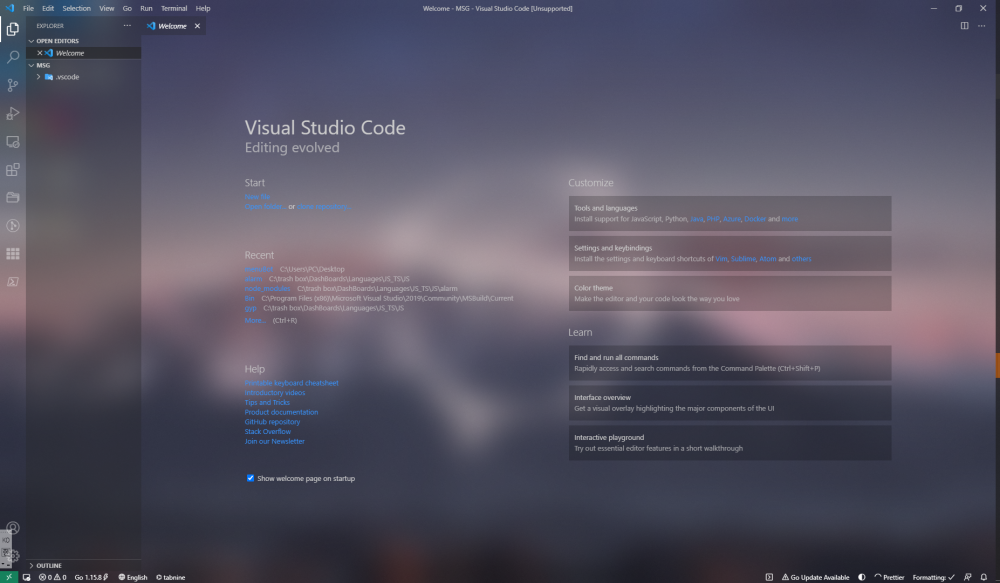The image size is (1000, 583).
Task: Click the More recent items link
Action: (x=254, y=320)
